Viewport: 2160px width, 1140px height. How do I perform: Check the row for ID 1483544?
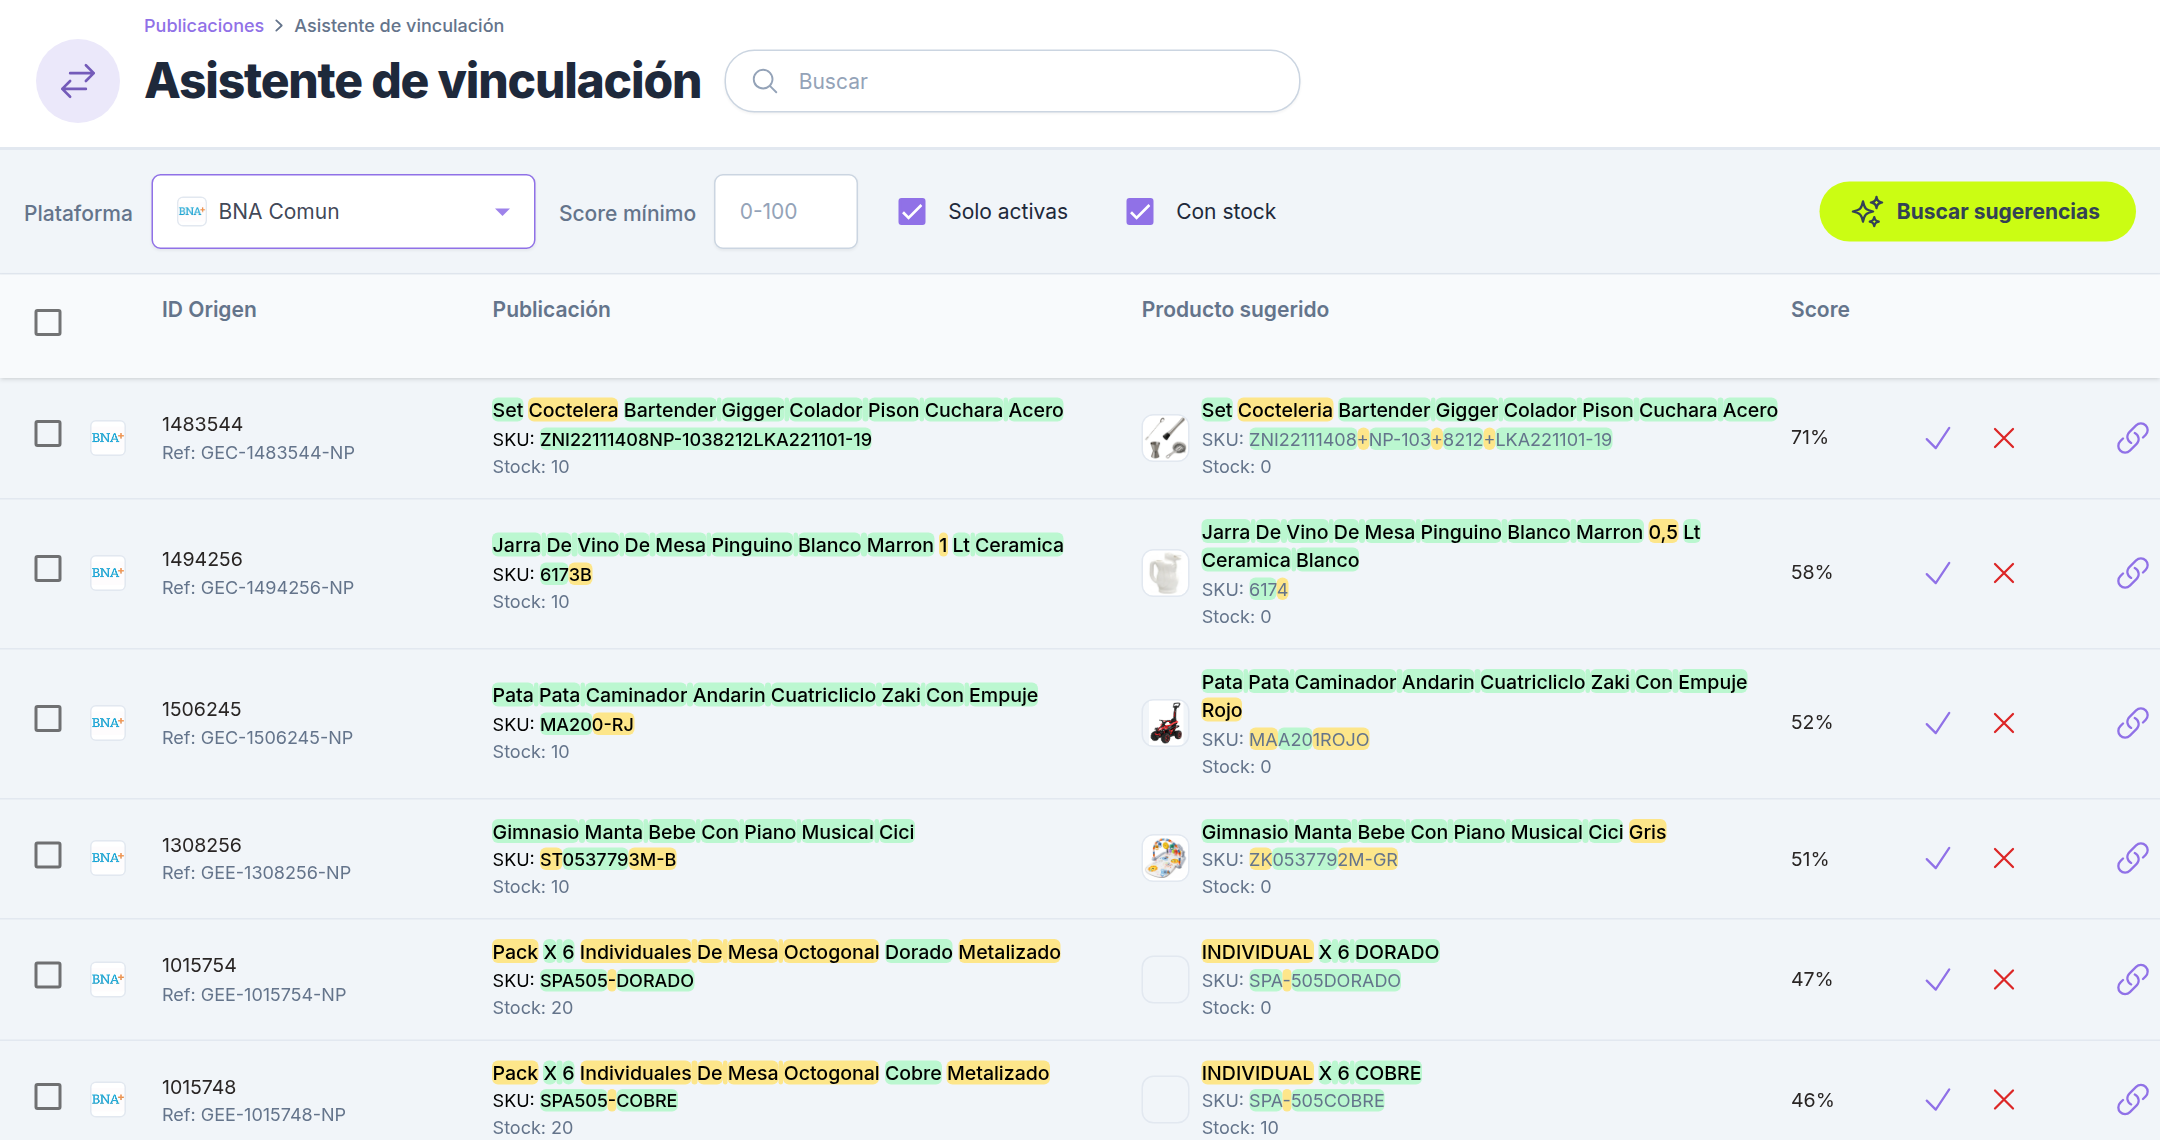point(48,433)
